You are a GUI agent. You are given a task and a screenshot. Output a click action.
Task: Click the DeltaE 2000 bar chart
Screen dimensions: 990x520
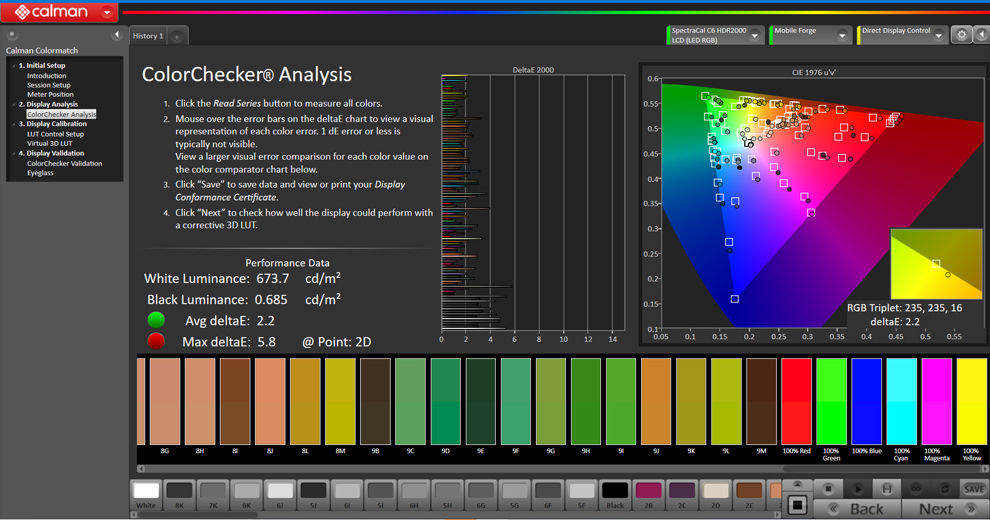click(x=533, y=203)
